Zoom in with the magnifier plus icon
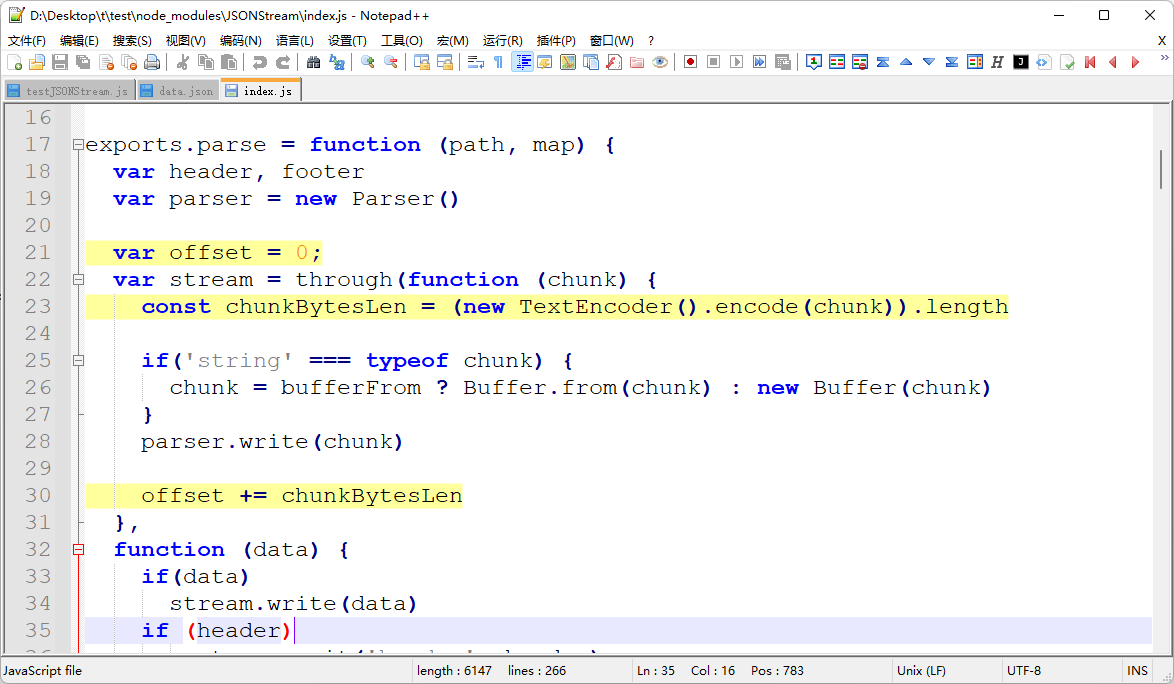 coord(367,62)
